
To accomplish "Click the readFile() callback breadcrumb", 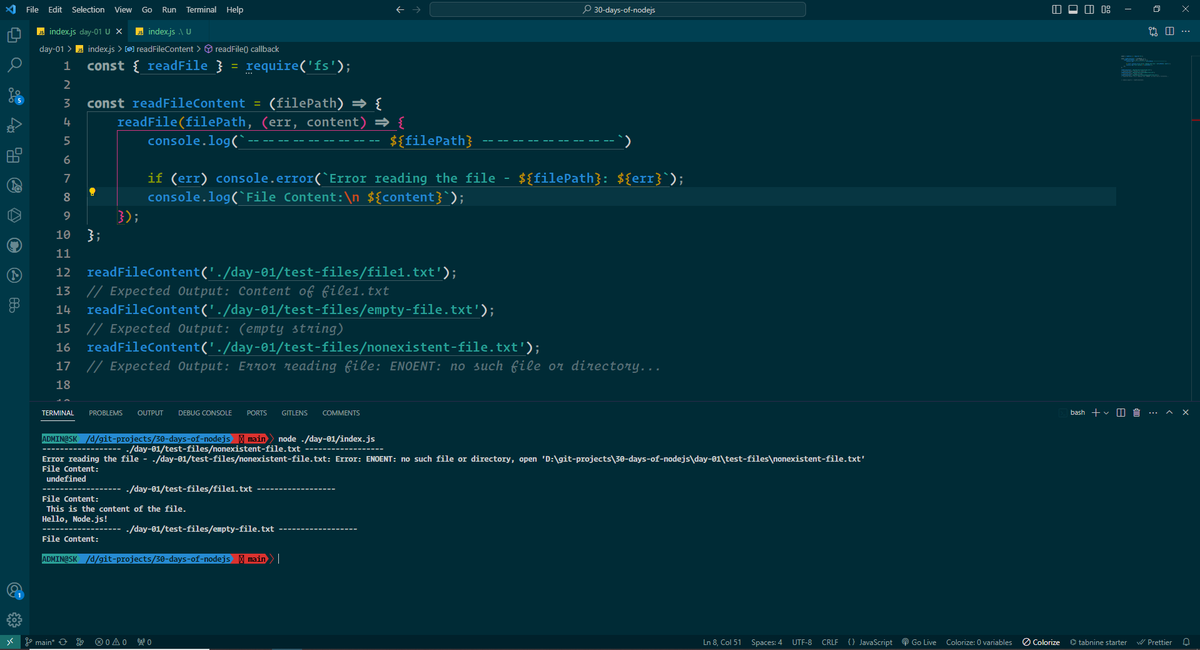I will [x=241, y=49].
